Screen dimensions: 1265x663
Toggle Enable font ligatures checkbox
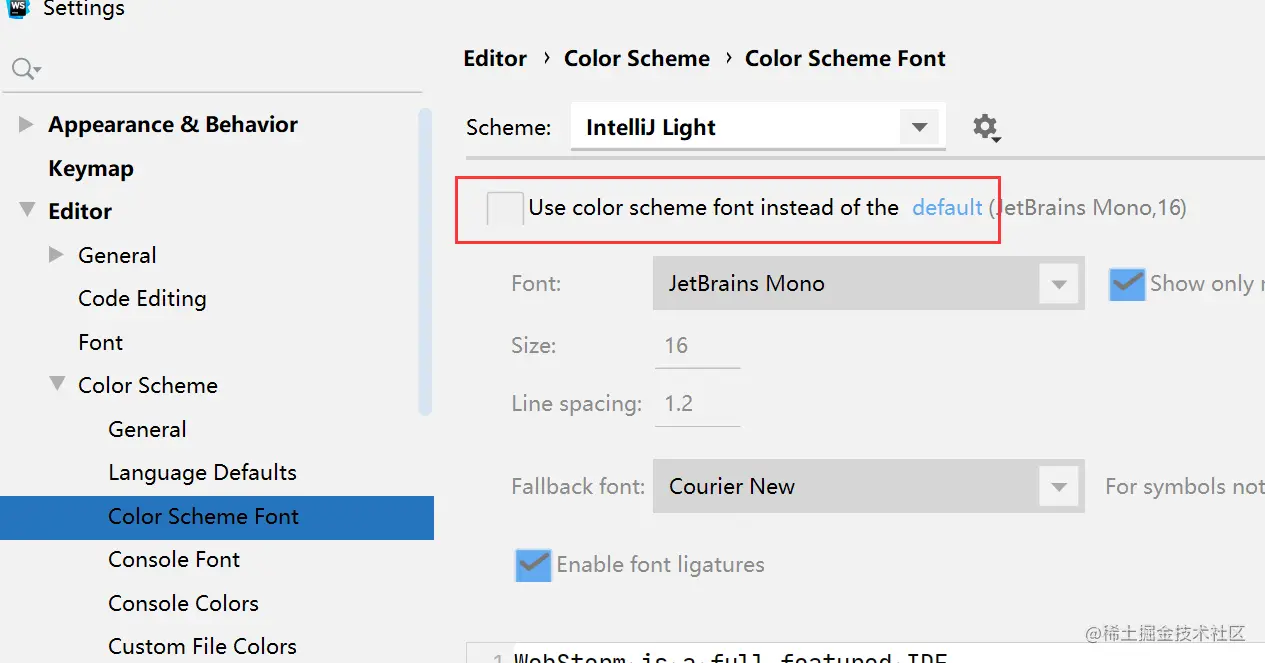pos(533,565)
